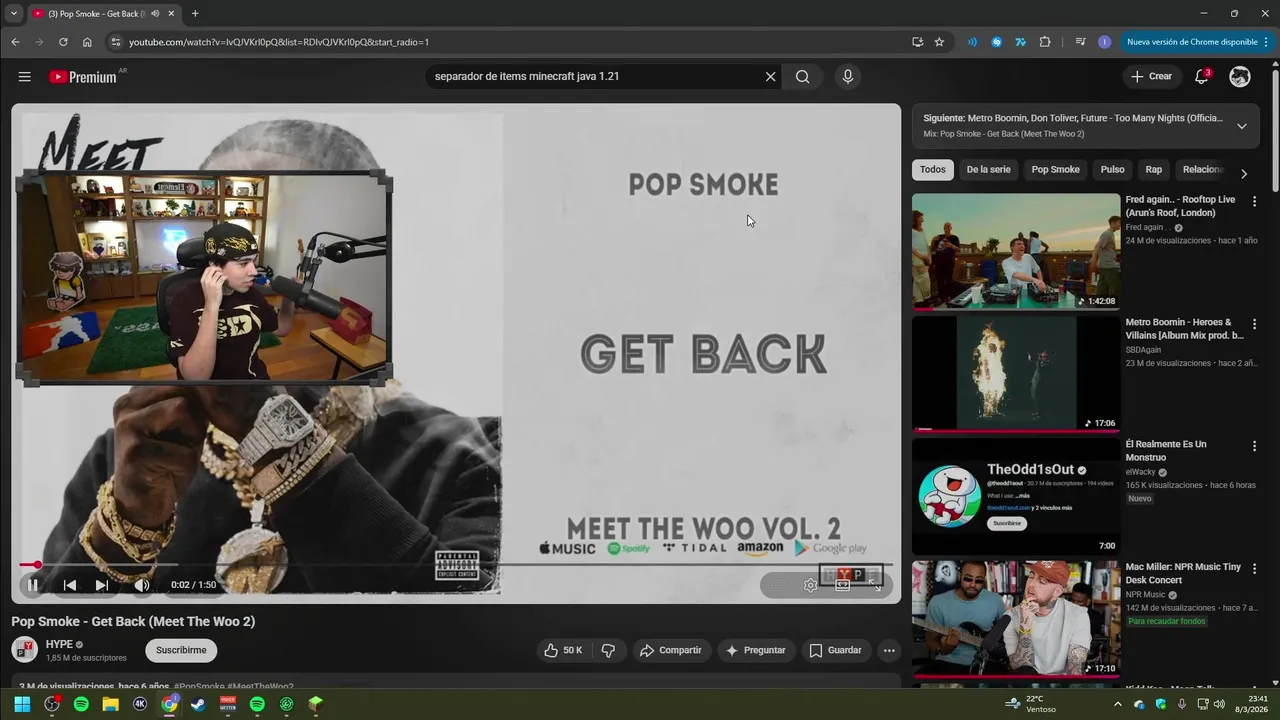Expand the Mix playlist panel chevron
Viewport: 1280px width, 720px height.
1241,126
